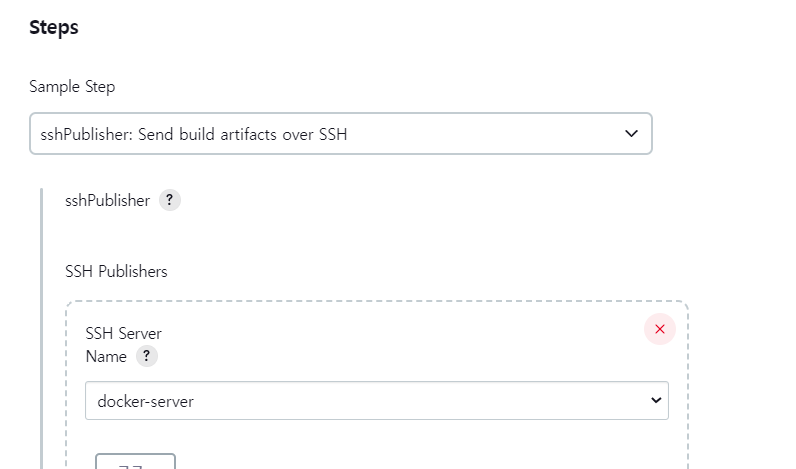Expand the Sample Step dropdown arrow
The image size is (796, 469).
(x=631, y=133)
